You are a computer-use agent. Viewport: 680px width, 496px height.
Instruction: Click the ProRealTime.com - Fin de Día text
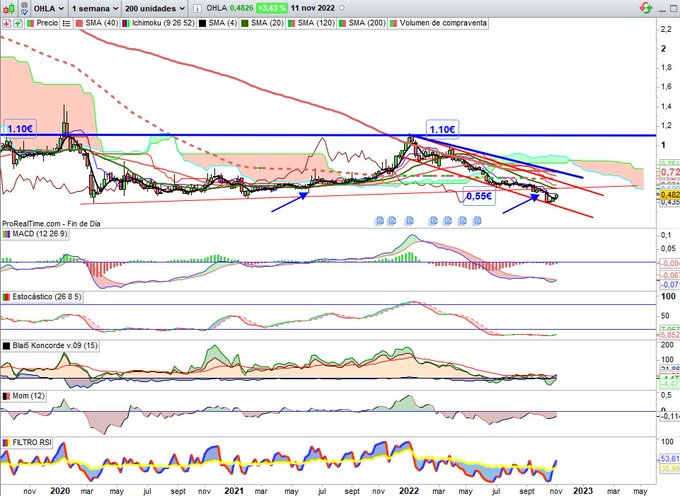[x=51, y=224]
